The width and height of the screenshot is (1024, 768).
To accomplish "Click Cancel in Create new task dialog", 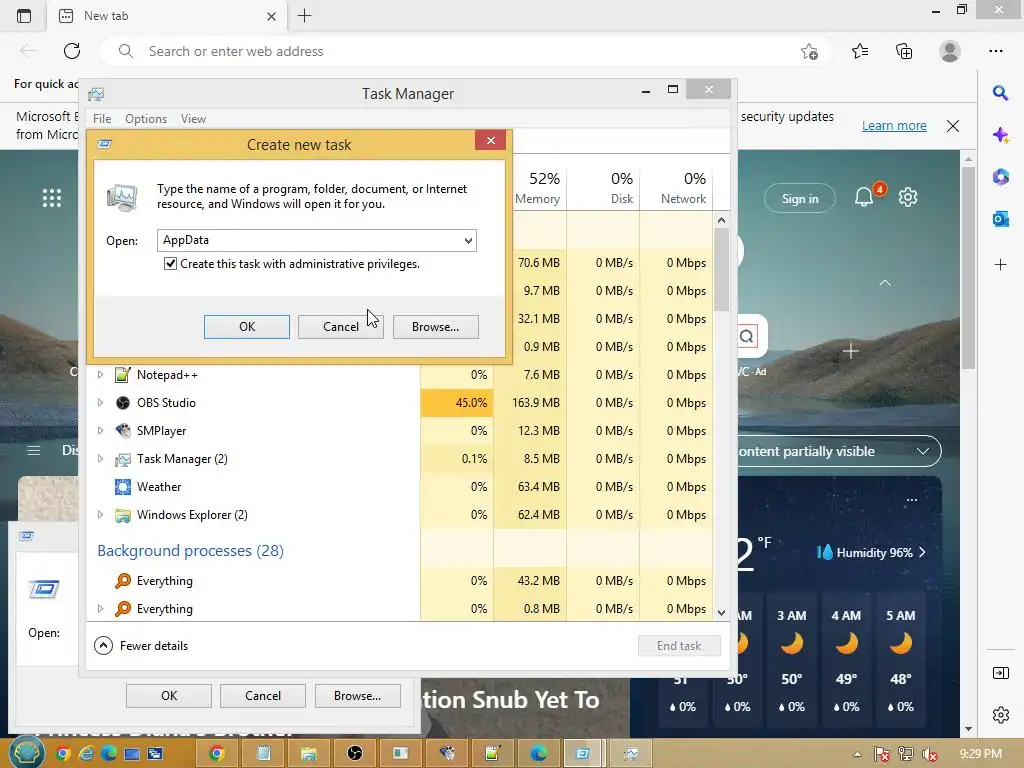I will (341, 327).
